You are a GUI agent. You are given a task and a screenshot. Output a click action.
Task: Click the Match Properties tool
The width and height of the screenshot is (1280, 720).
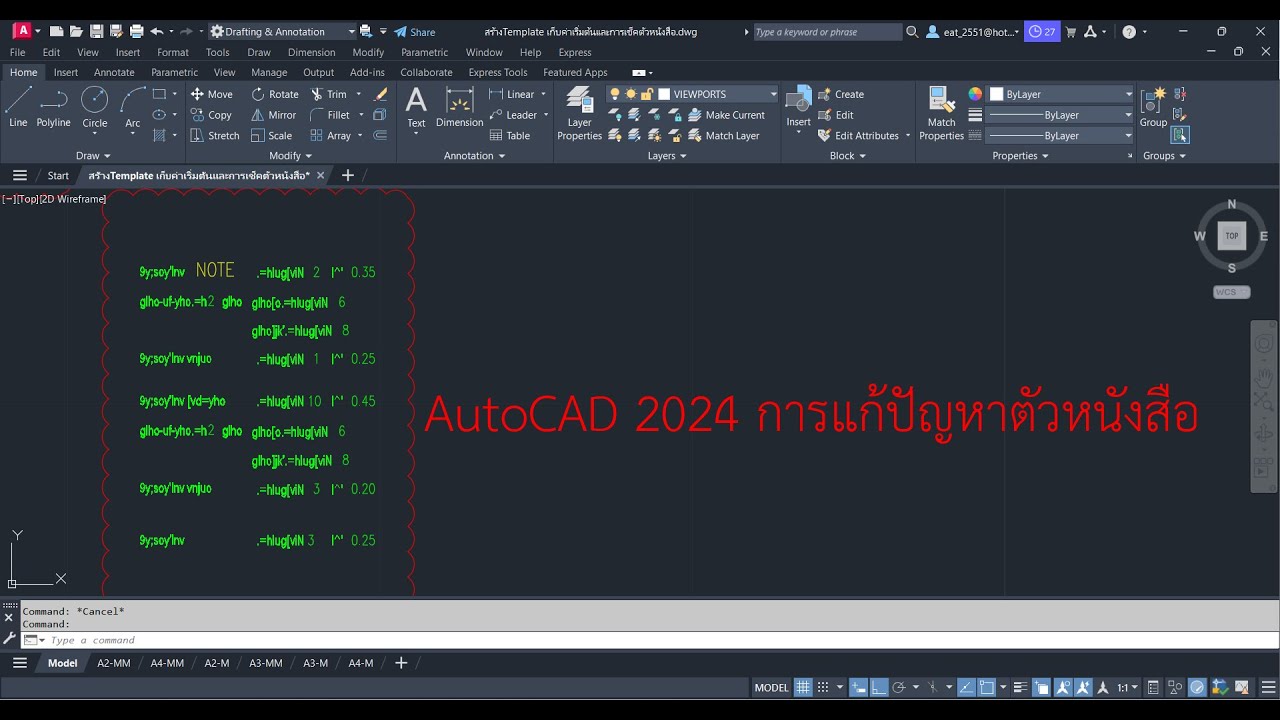[x=941, y=113]
